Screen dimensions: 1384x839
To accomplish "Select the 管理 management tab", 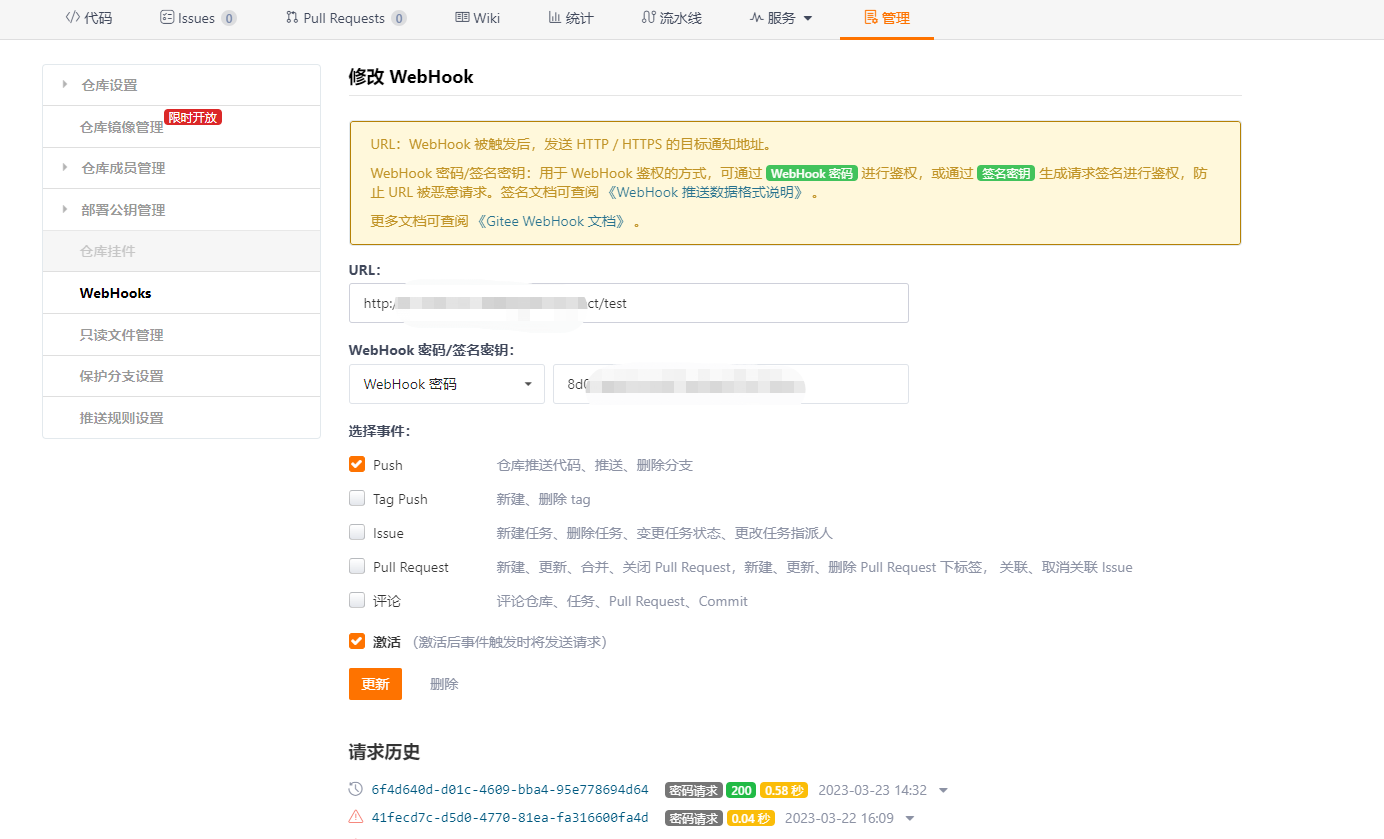I will click(887, 18).
